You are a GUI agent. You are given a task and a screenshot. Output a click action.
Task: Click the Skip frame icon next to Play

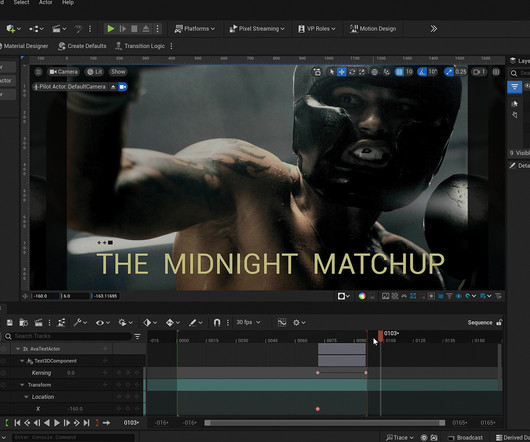[123, 29]
